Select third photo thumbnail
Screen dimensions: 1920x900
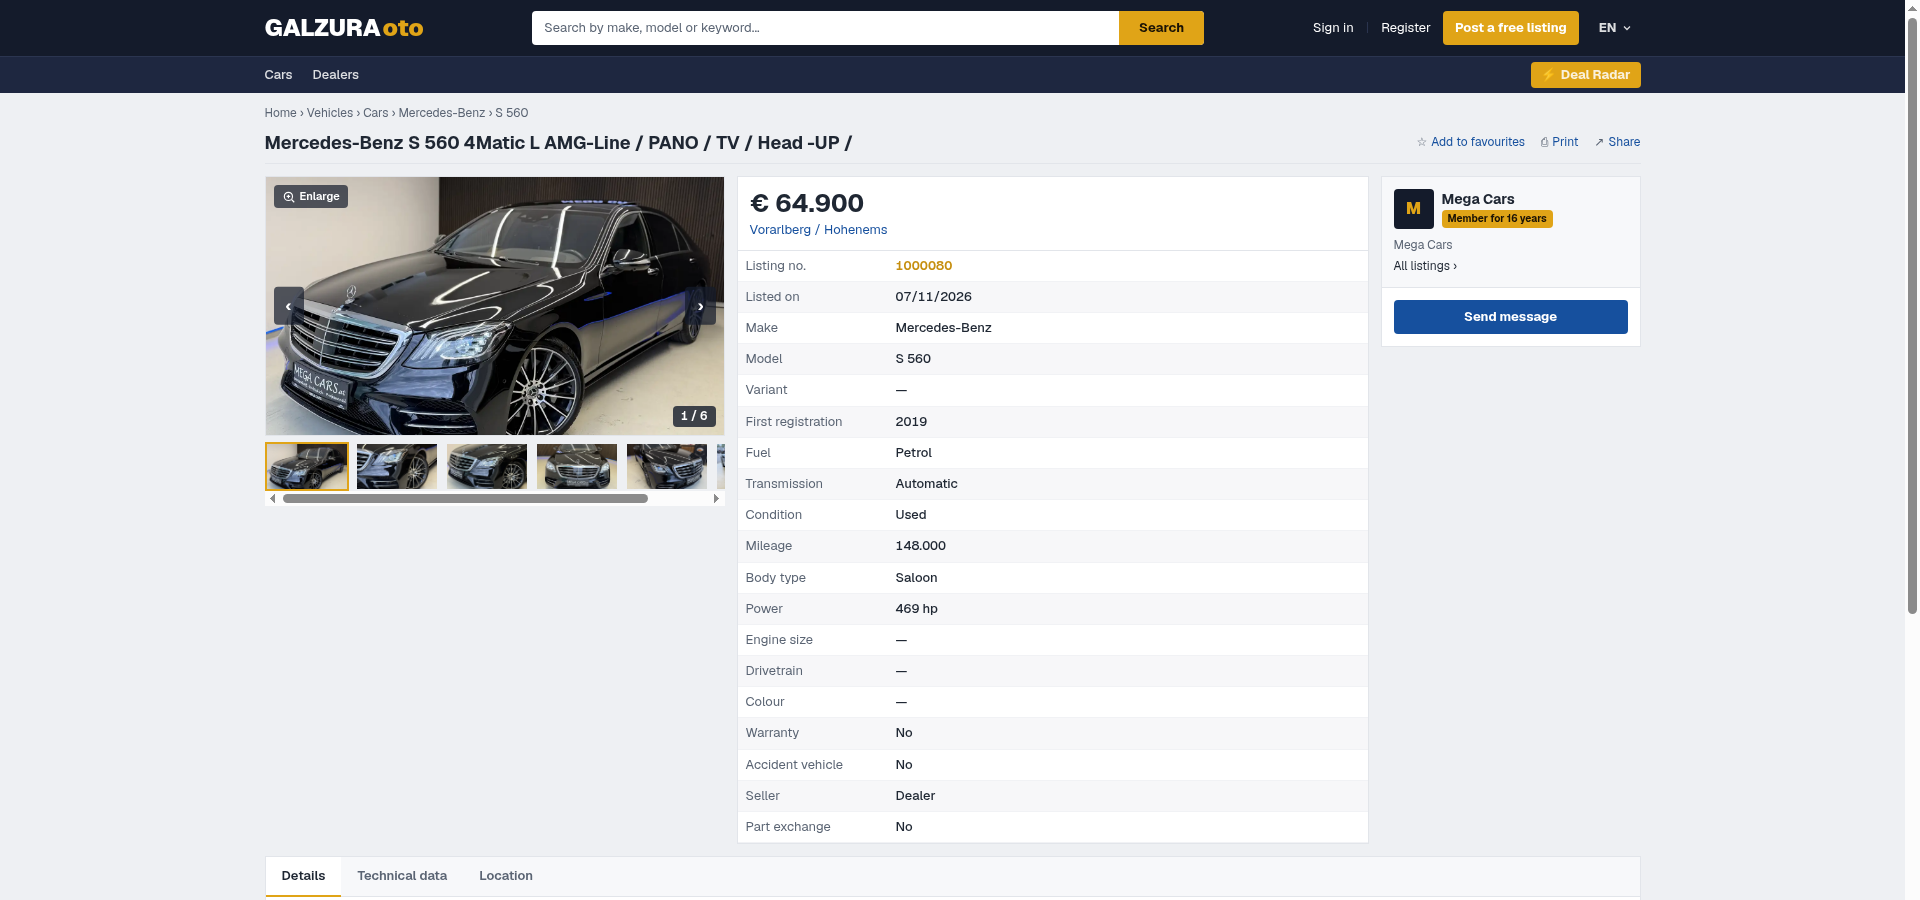pos(487,466)
